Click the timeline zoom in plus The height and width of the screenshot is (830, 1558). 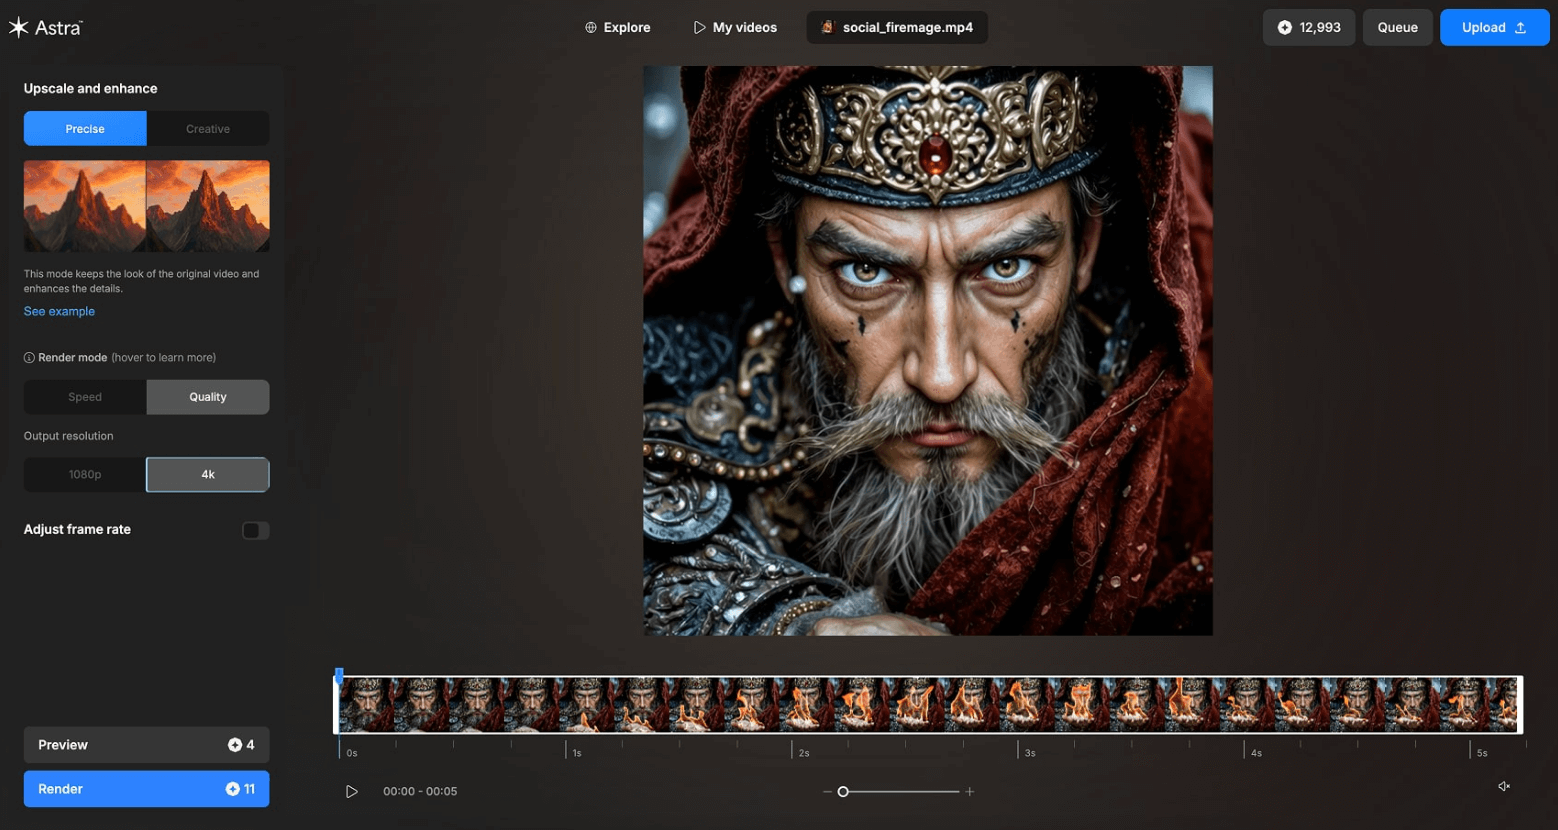pos(969,791)
